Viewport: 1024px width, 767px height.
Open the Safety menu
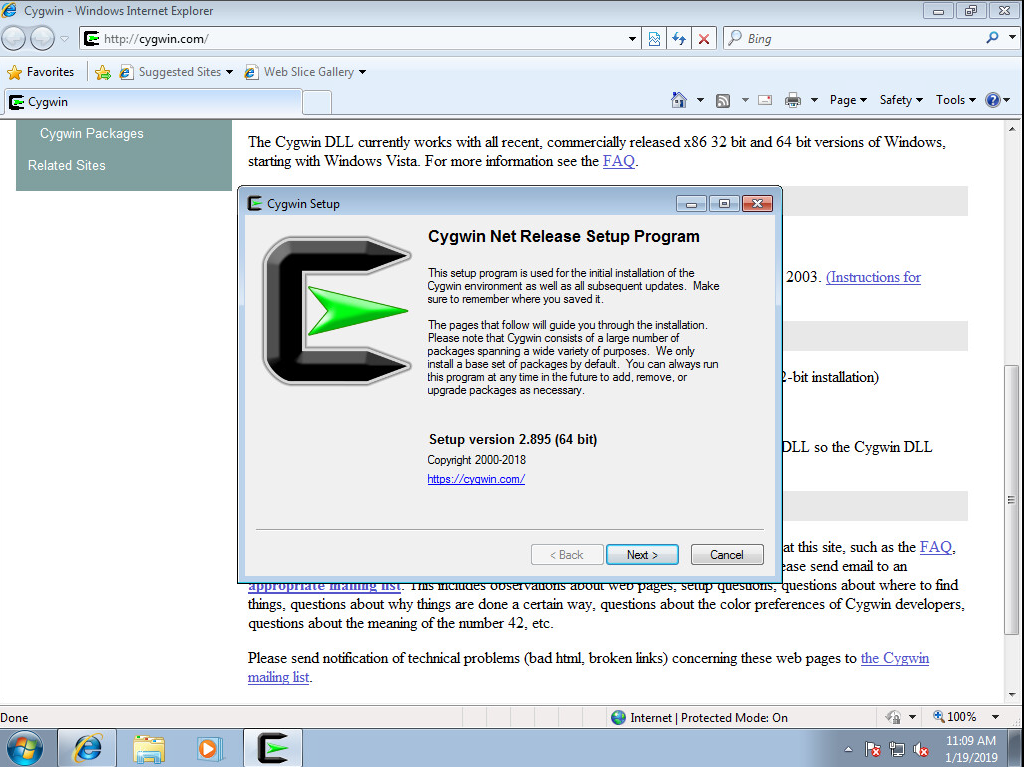901,100
